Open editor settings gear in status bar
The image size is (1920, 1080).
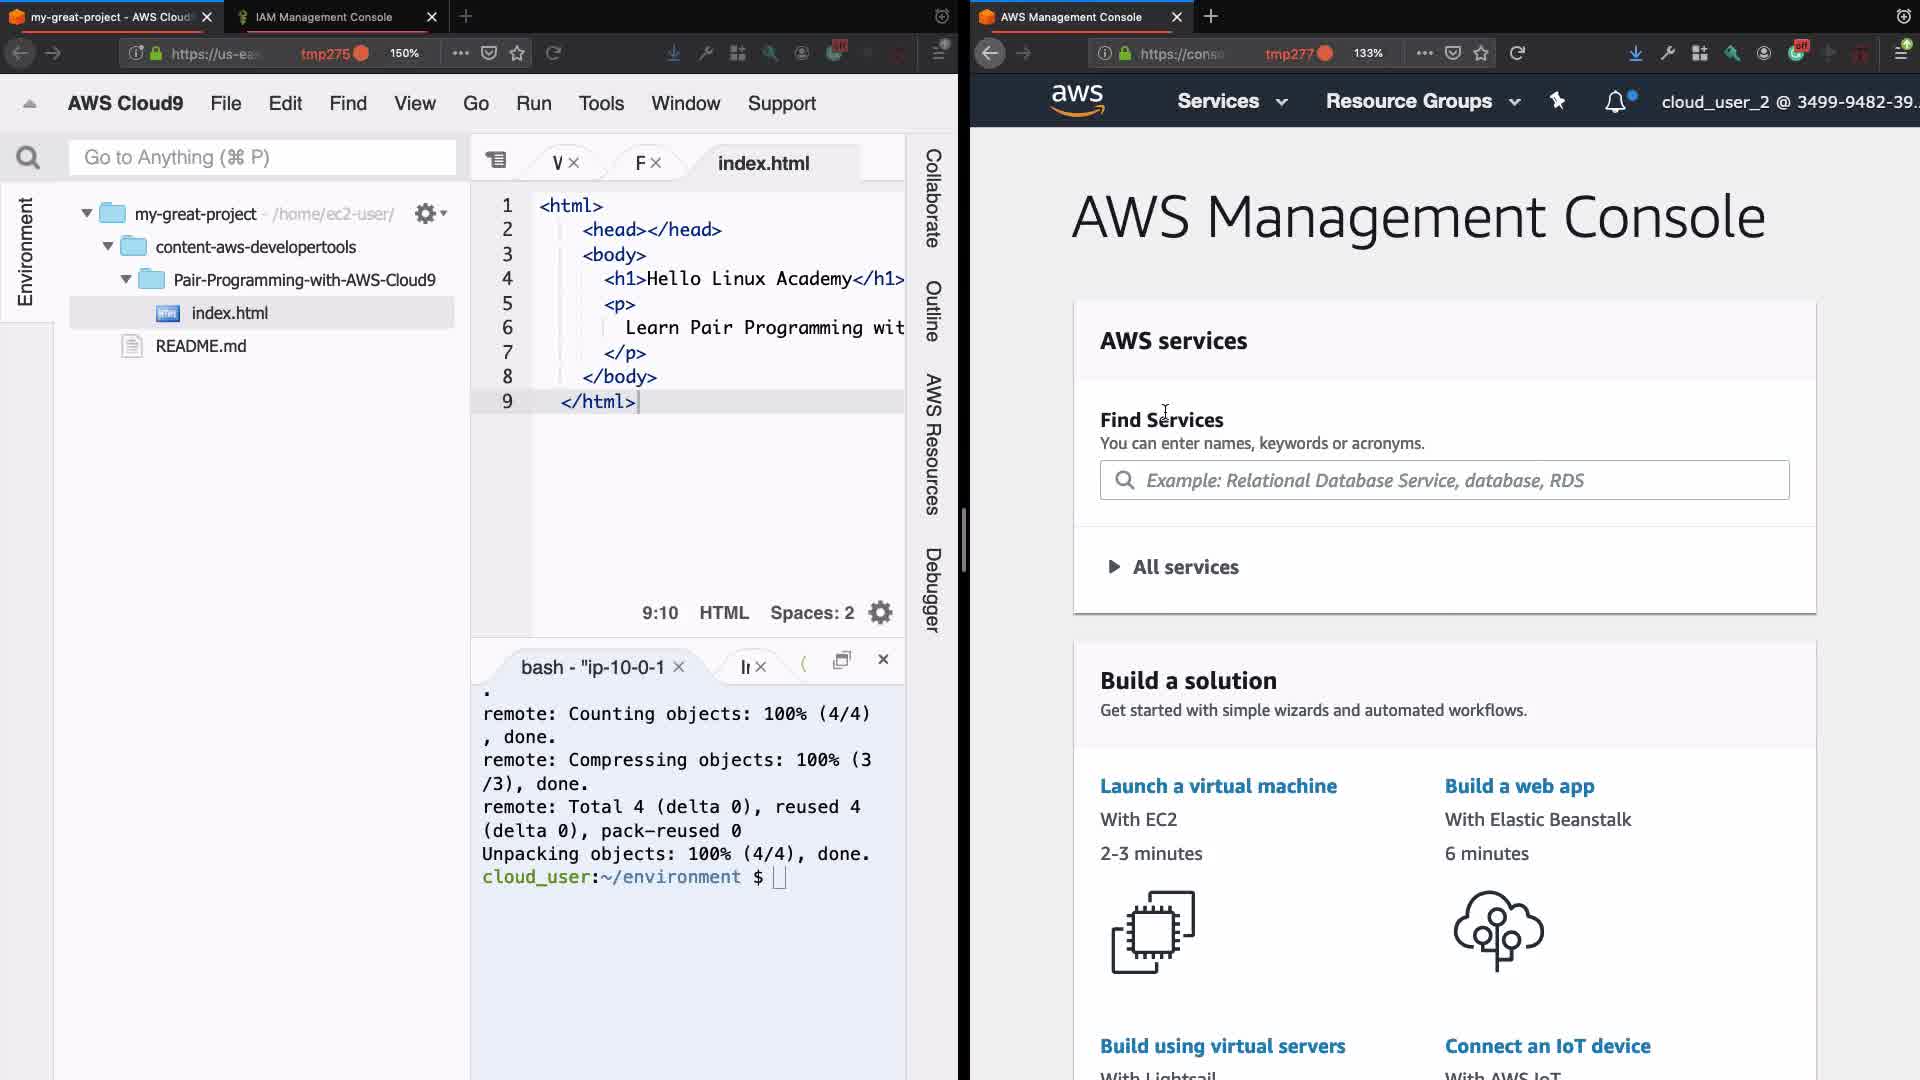880,613
